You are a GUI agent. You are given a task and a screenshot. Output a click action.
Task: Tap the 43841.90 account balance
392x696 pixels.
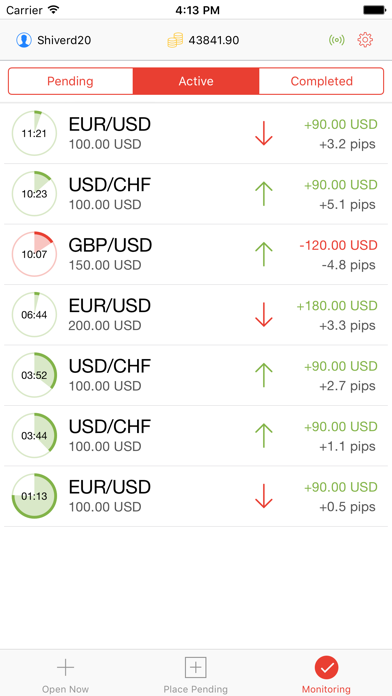tap(214, 40)
